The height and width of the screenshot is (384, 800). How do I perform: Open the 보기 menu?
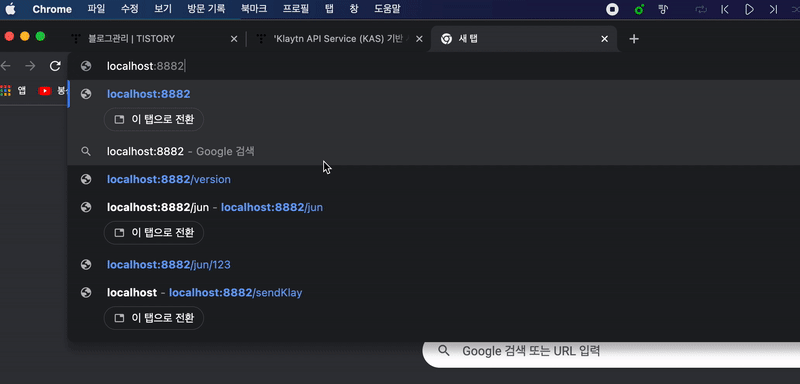[163, 9]
